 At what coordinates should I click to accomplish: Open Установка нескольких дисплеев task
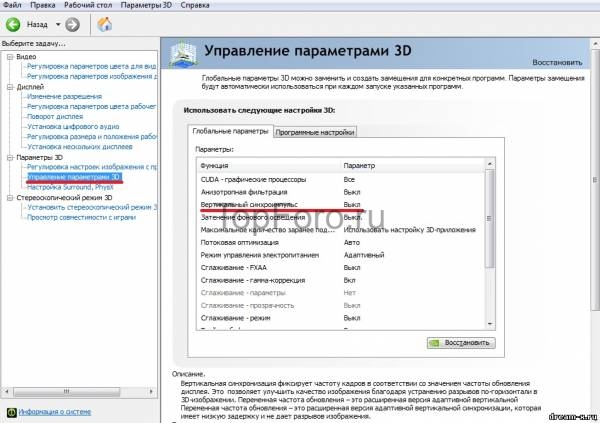tap(80, 147)
